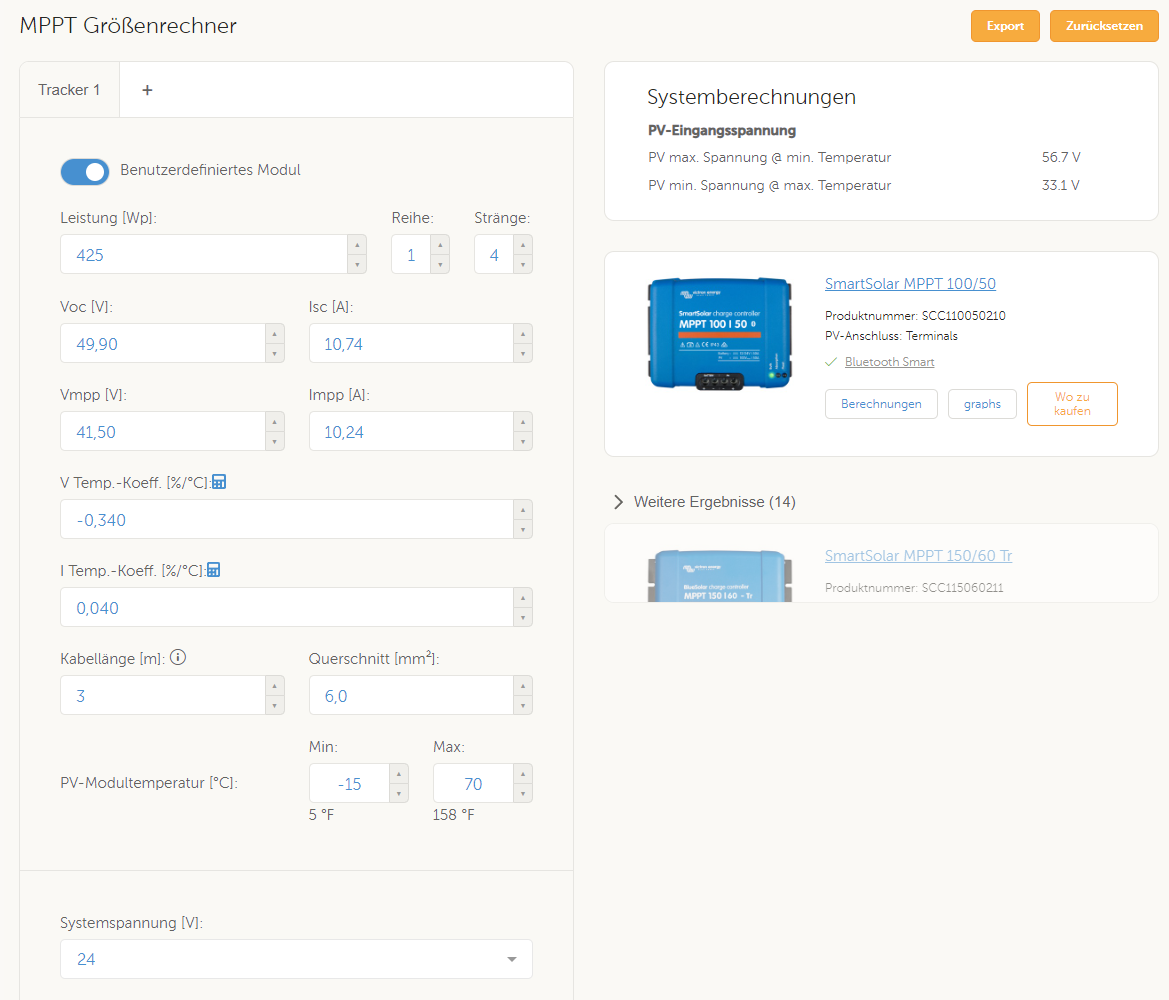Increase Reihe count
Image resolution: width=1169 pixels, height=1000 pixels.
(440, 245)
